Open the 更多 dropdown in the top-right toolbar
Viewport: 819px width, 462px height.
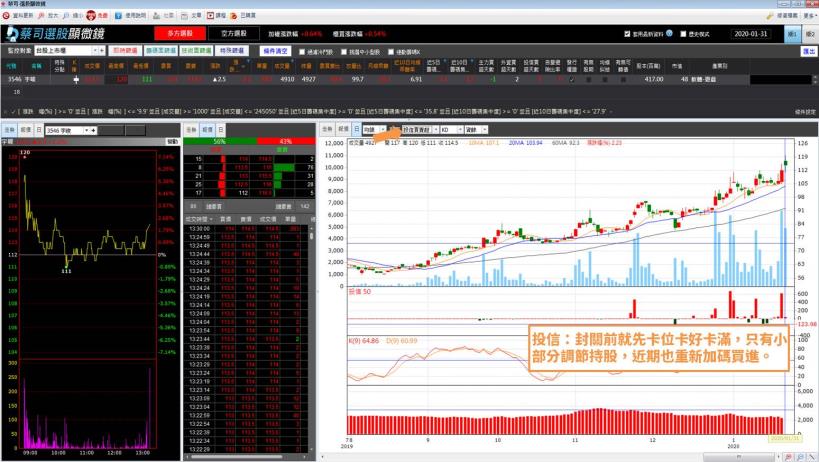tap(811, 16)
